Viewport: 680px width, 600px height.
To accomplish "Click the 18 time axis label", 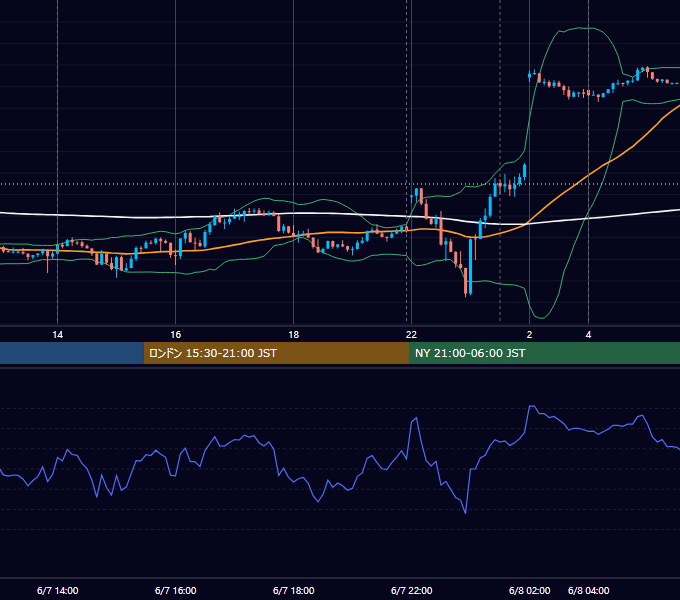I will pyautogui.click(x=294, y=335).
